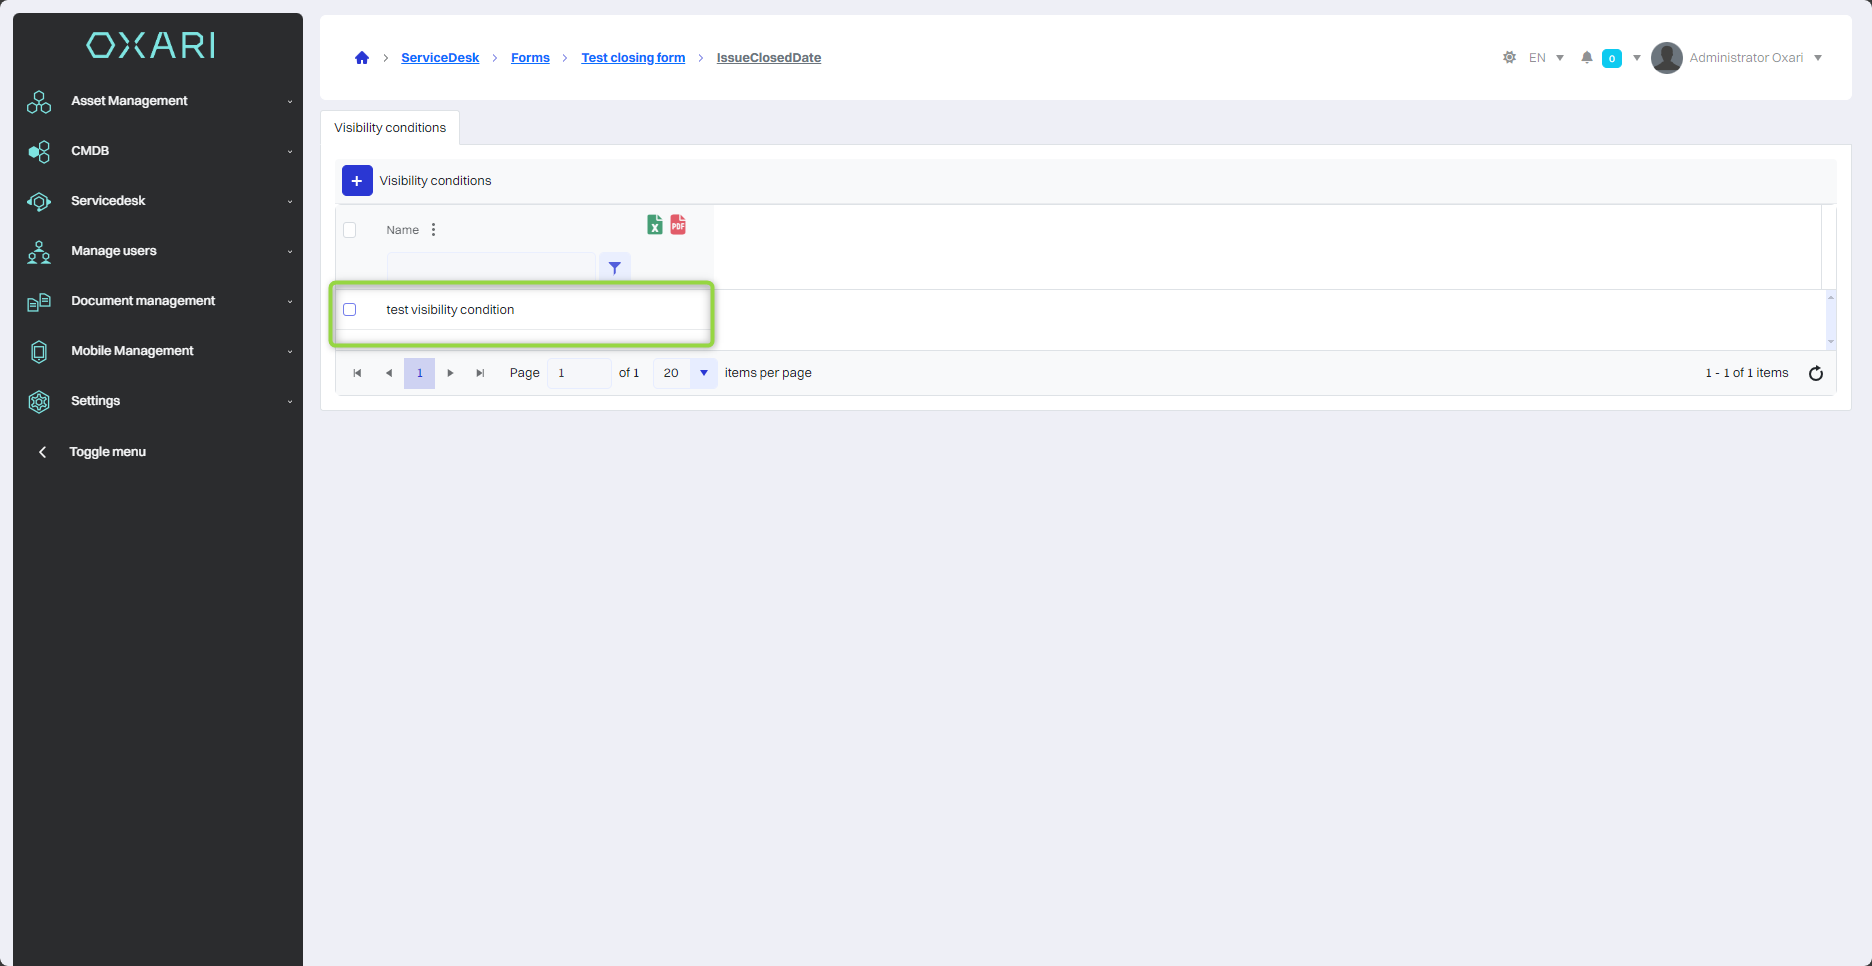Open the notifications bell

point(1586,58)
